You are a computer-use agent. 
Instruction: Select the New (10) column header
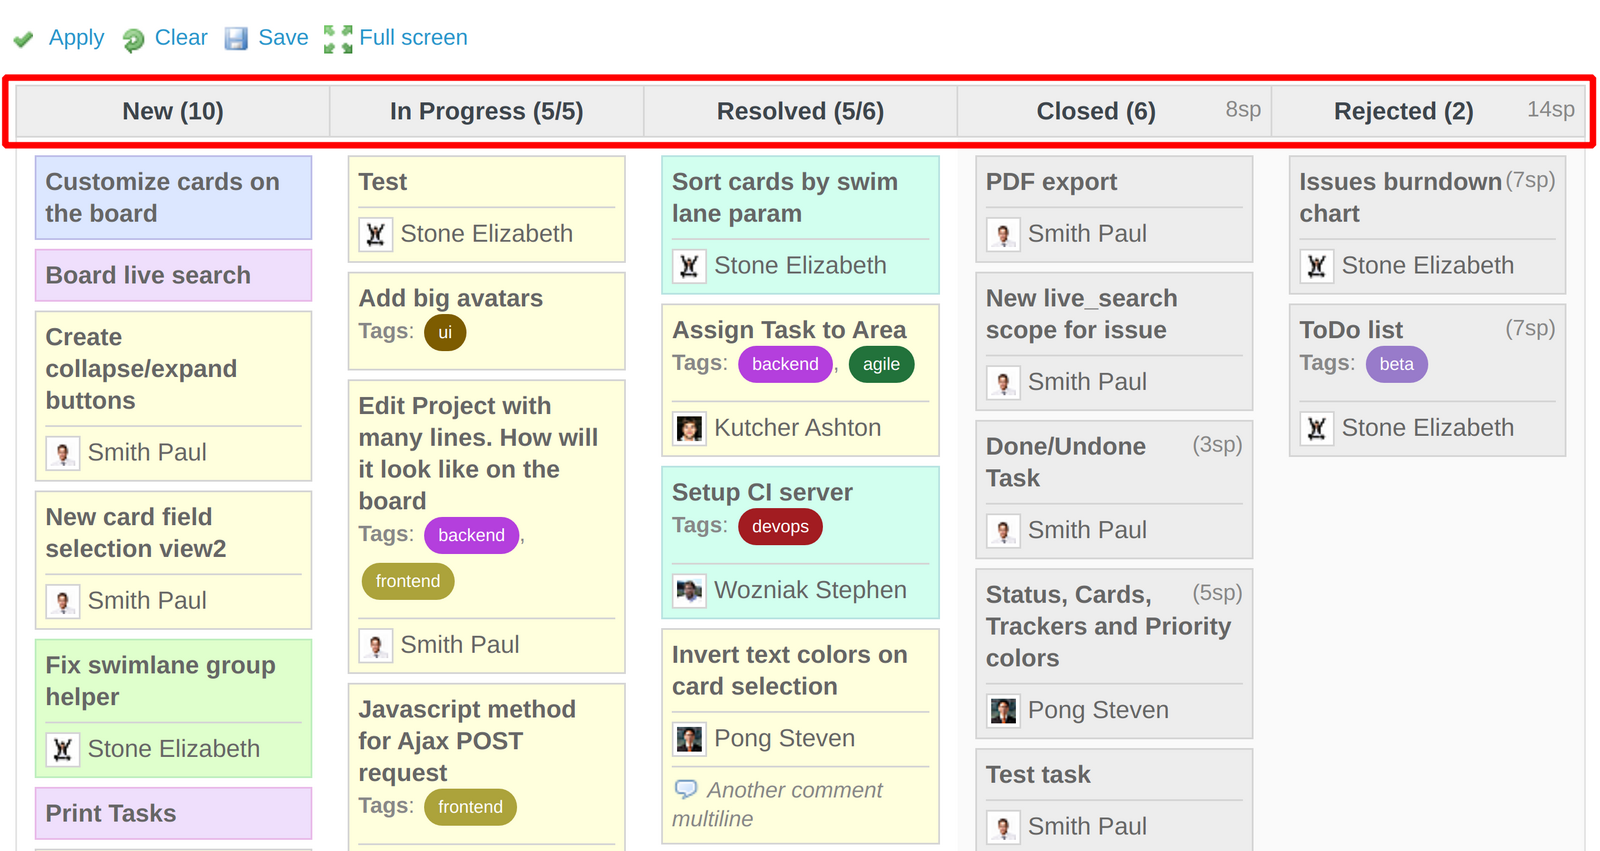click(x=171, y=111)
